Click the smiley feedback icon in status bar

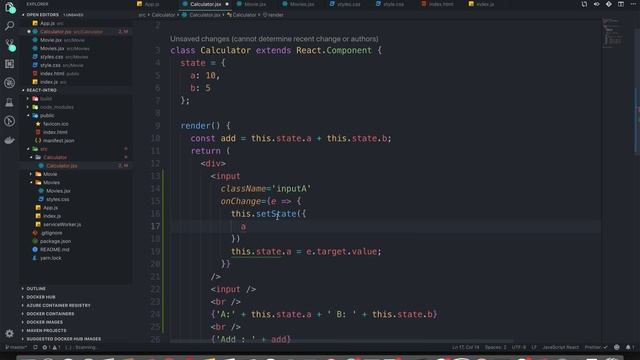[x=617, y=347]
